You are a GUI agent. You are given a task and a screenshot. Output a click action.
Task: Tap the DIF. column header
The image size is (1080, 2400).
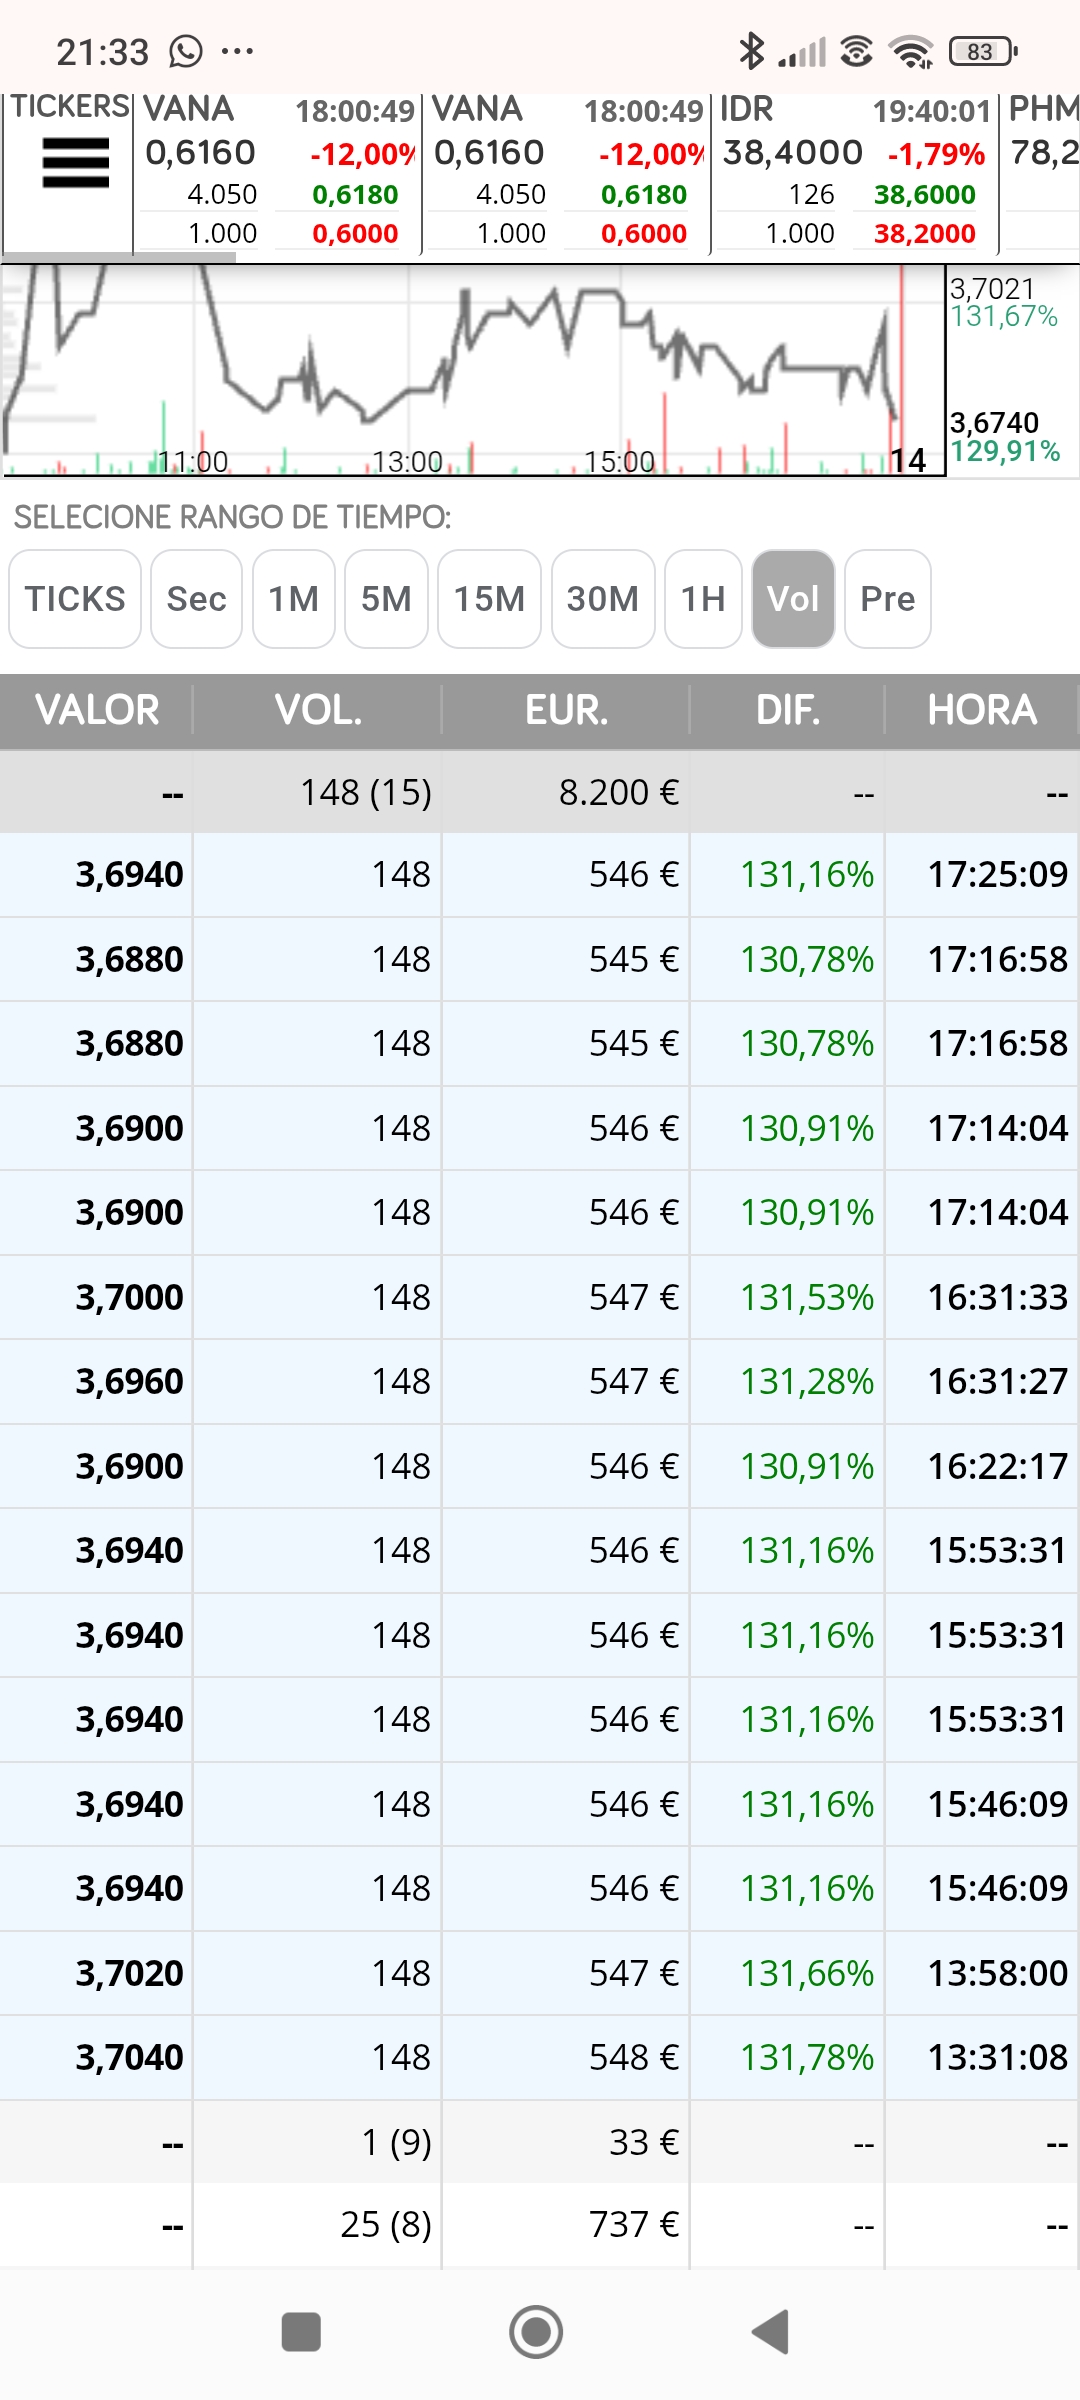(788, 710)
